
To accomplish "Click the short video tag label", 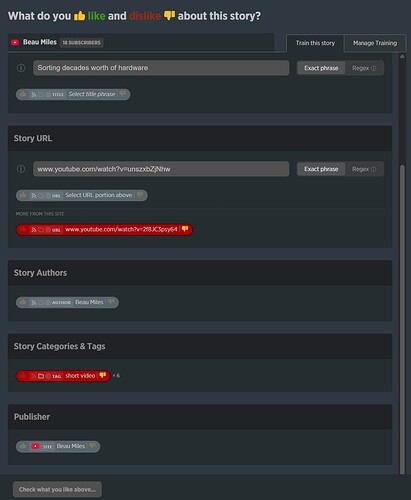I will [80, 376].
